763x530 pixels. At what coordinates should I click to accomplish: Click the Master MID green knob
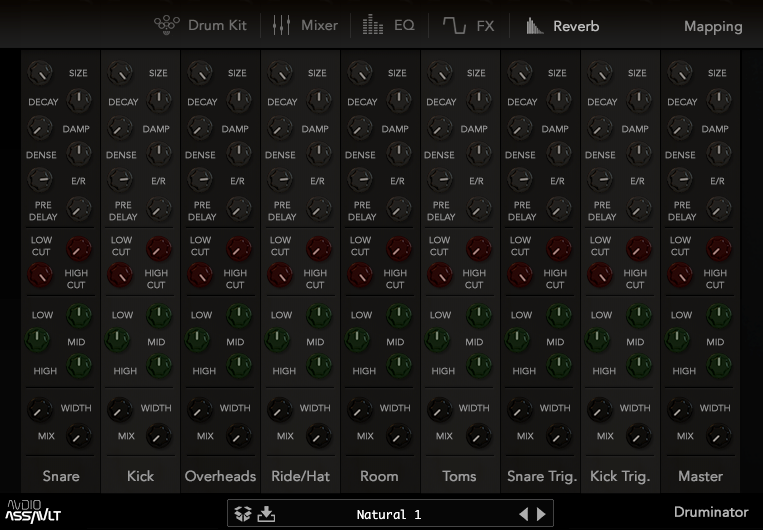pos(677,339)
